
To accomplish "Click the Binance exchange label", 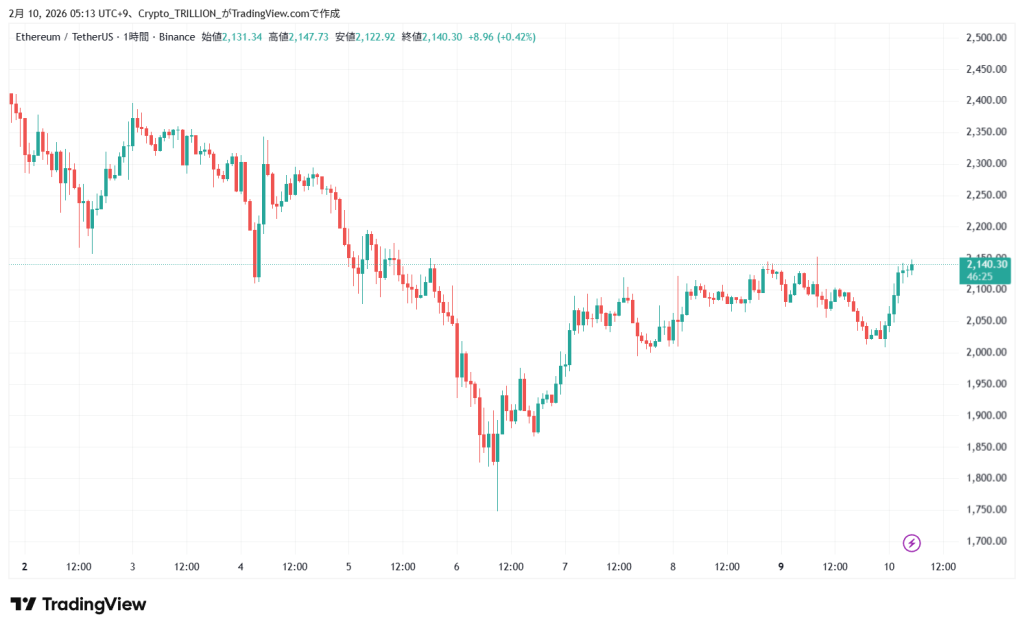I will click(175, 37).
